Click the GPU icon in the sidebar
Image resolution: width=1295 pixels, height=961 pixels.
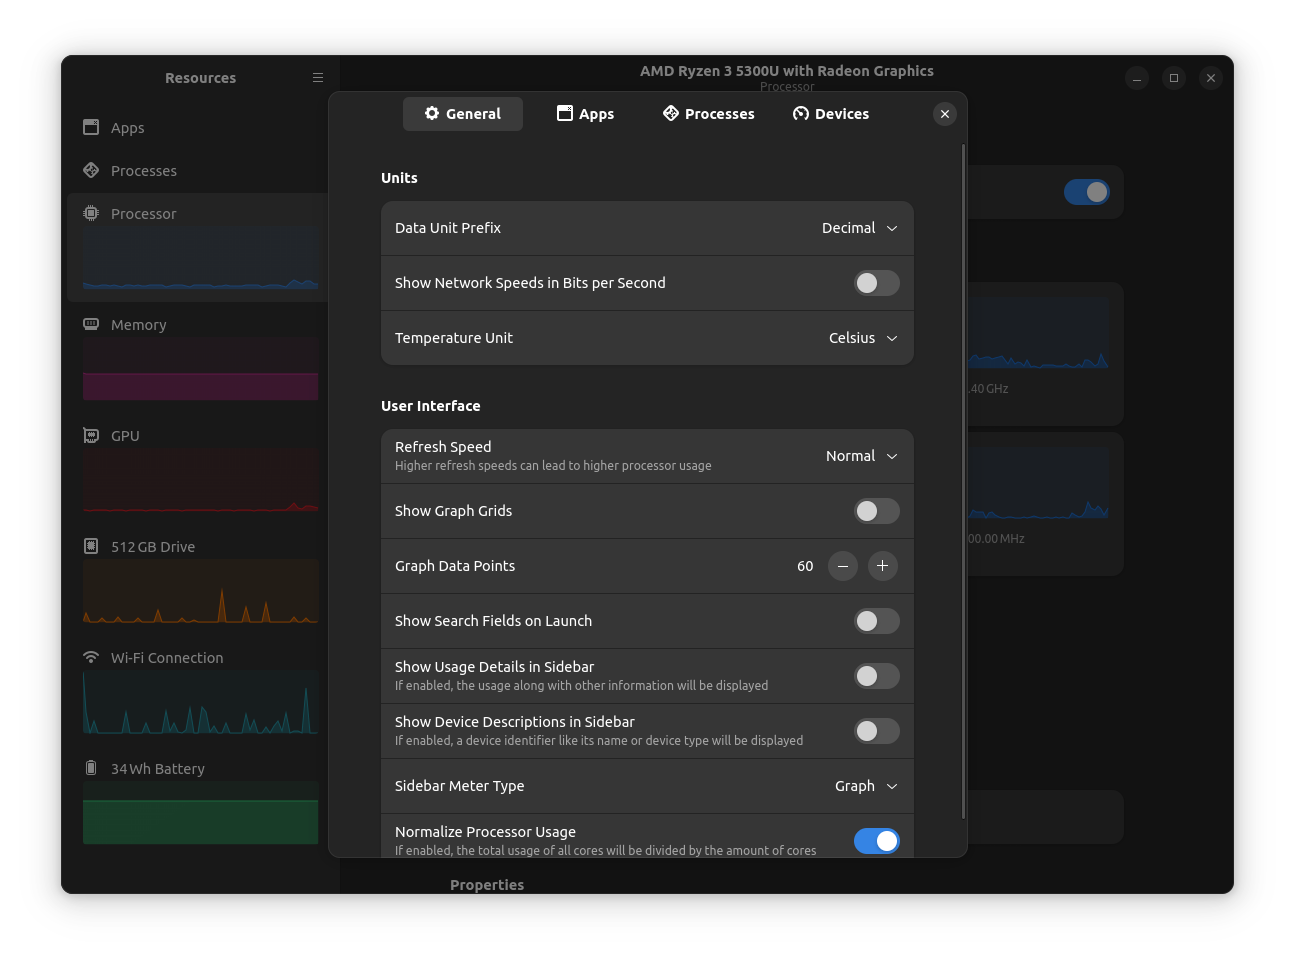(91, 435)
